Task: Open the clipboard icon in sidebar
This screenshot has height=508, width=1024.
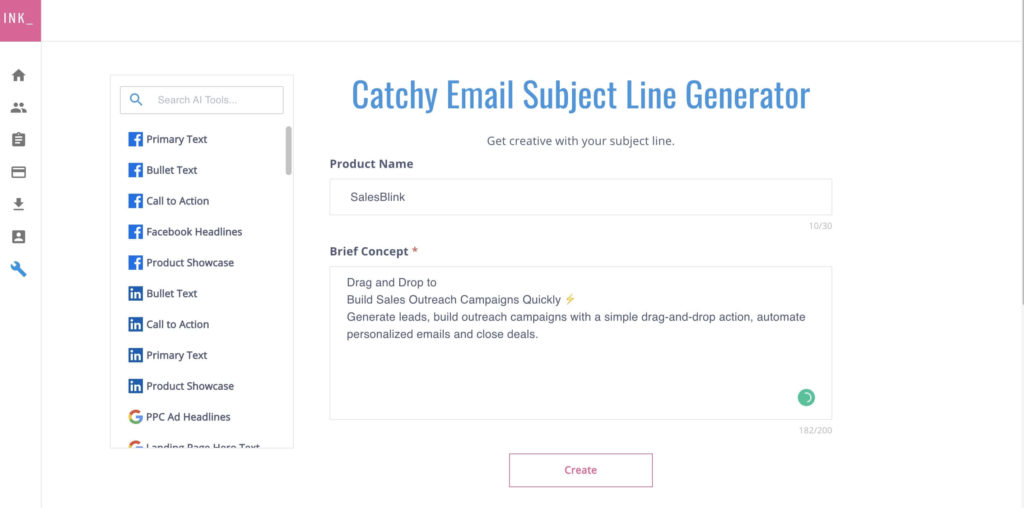Action: 19,140
